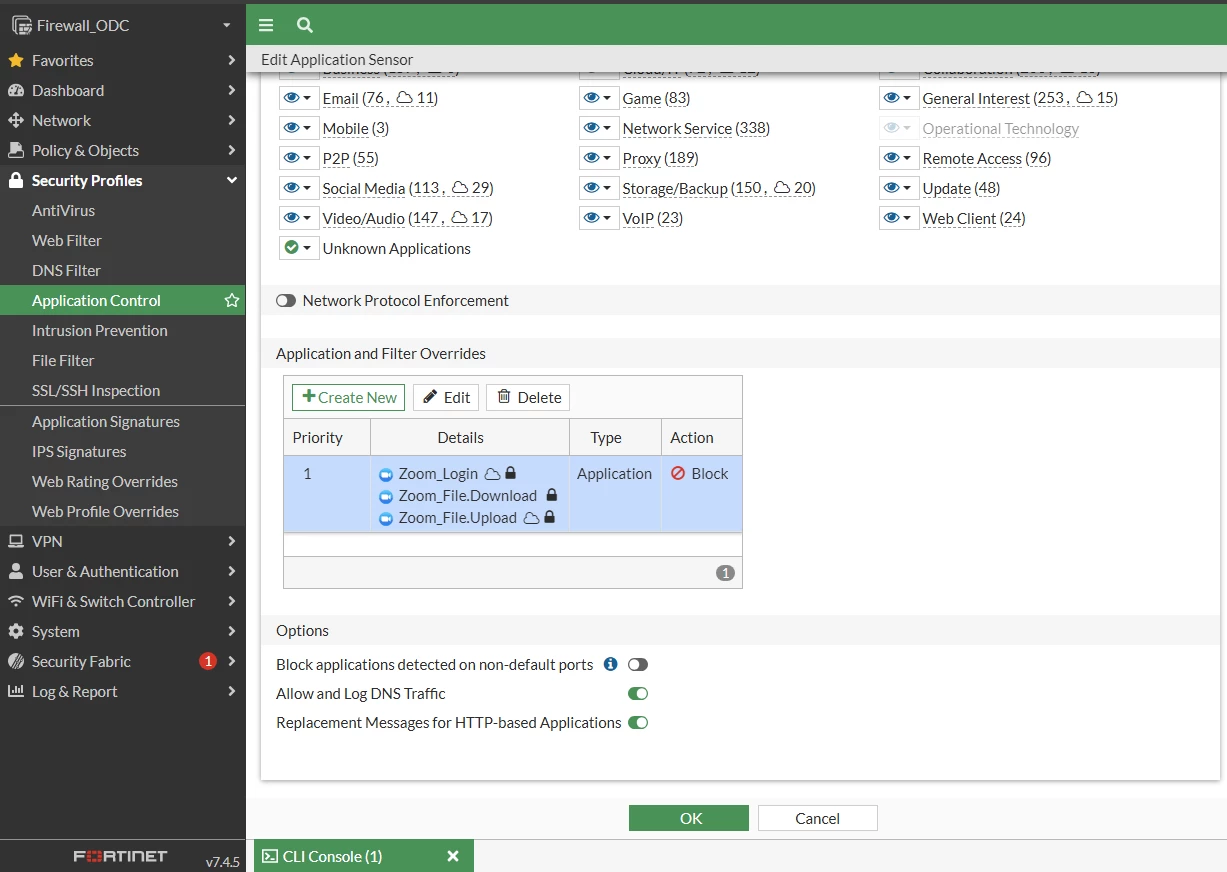1227x872 pixels.
Task: Toggle Replacement Messages for HTTP-based Applications
Action: (638, 722)
